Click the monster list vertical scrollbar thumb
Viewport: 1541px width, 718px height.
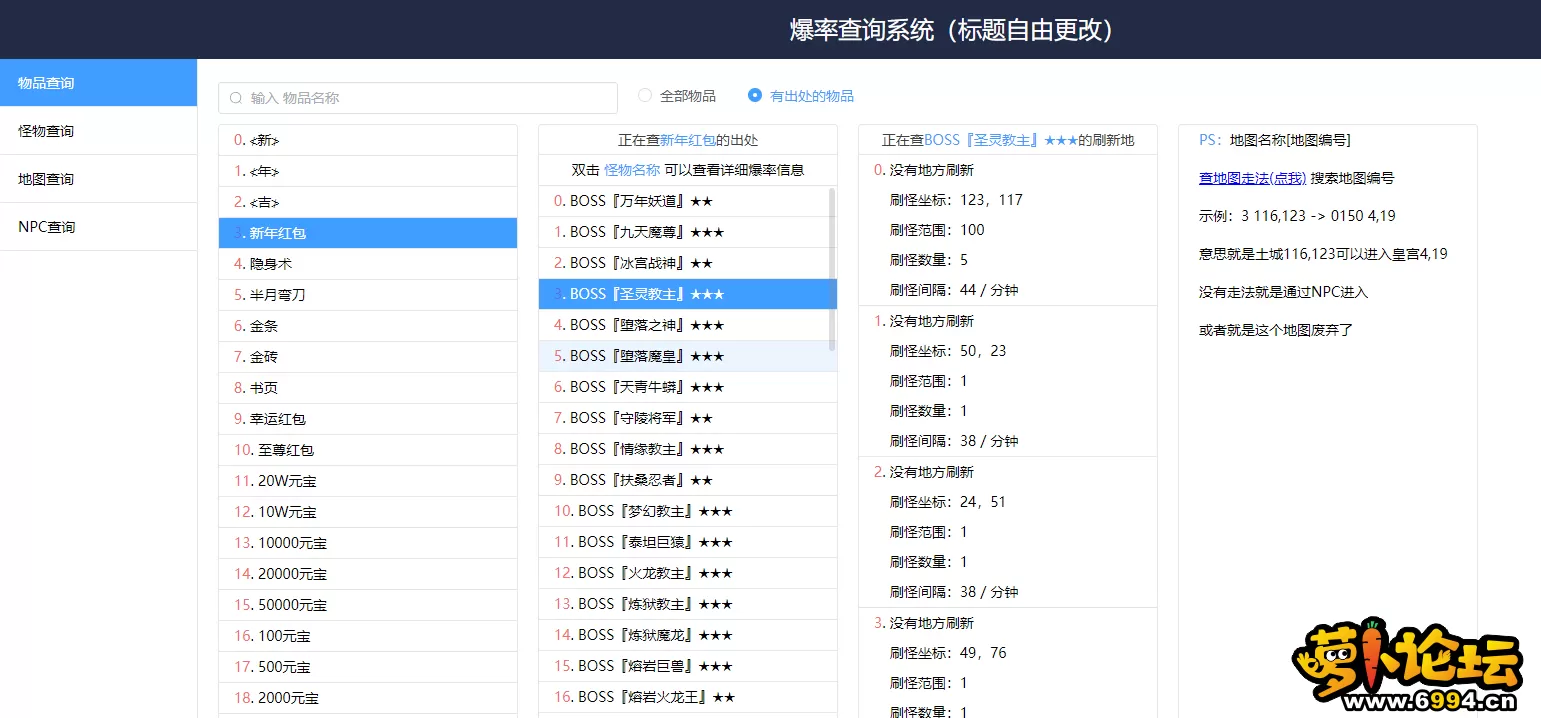click(x=832, y=269)
